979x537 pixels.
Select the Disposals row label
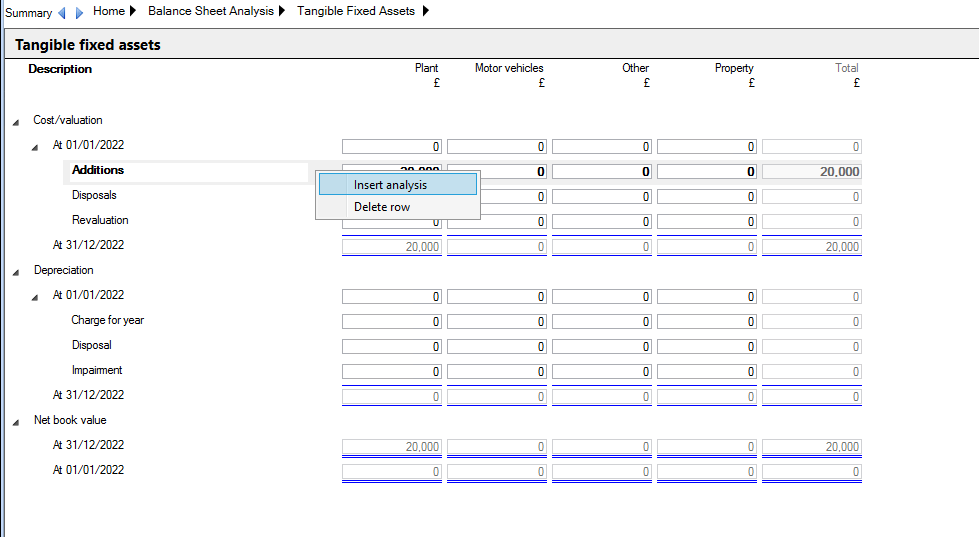[94, 195]
